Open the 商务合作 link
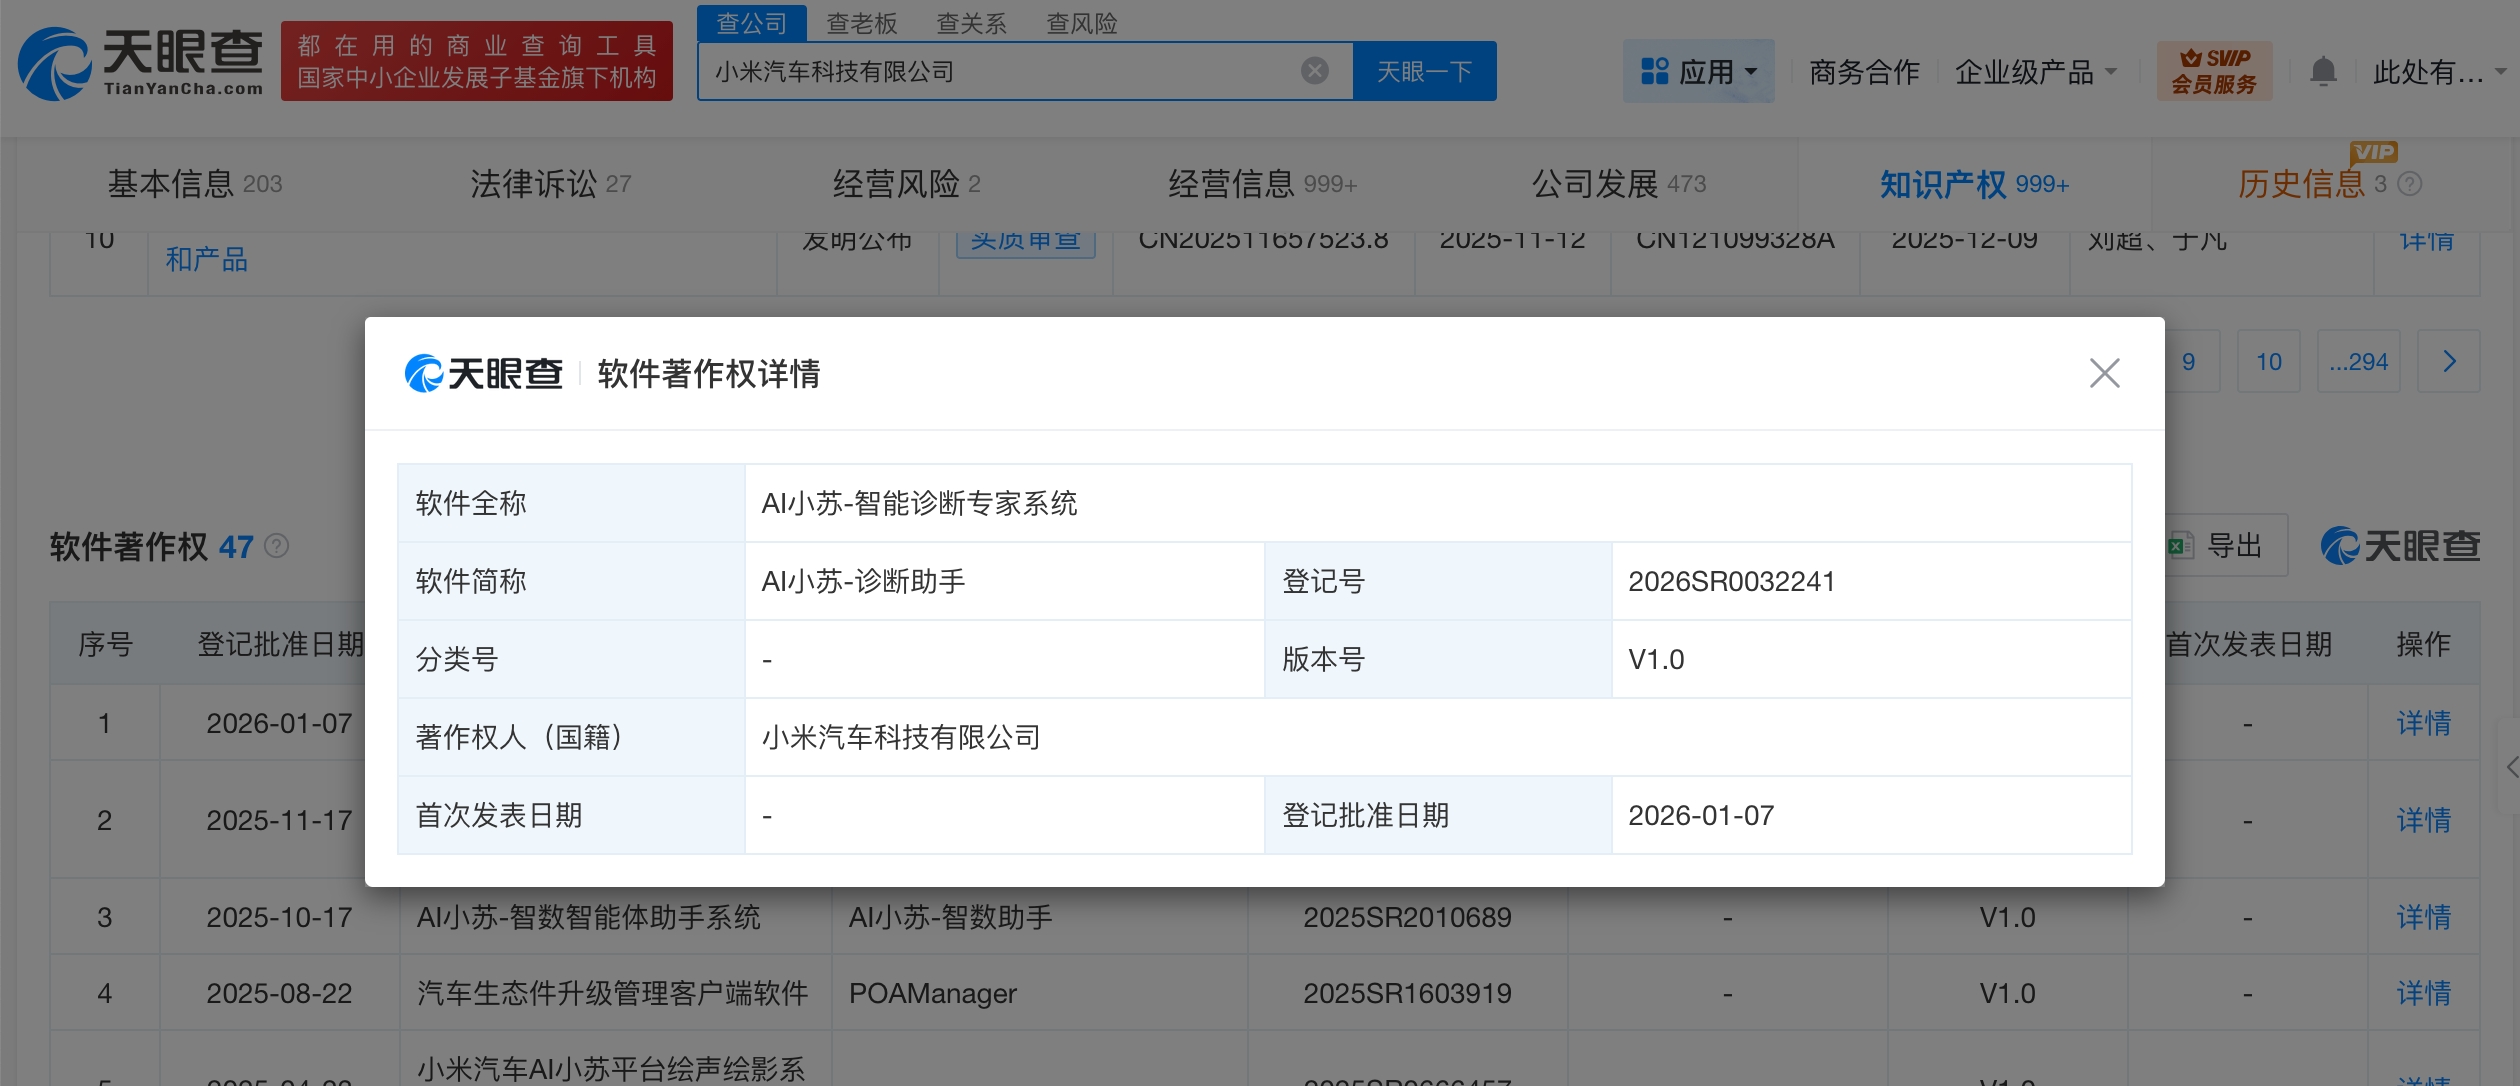2520x1086 pixels. [x=1863, y=72]
